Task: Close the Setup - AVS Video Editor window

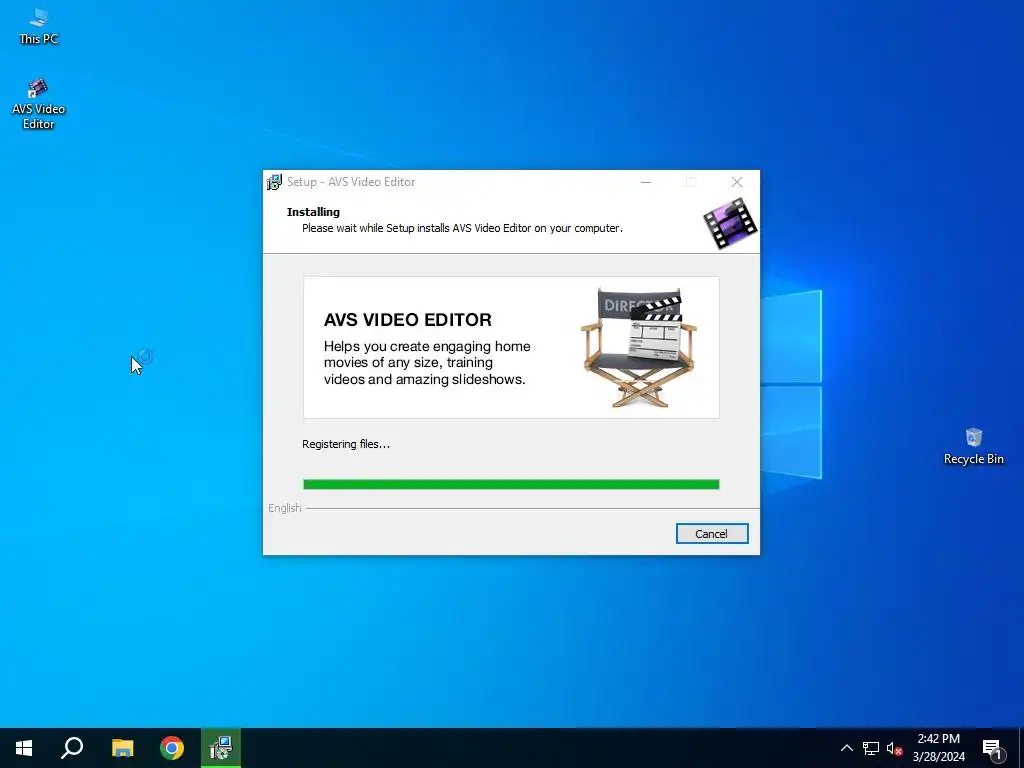Action: point(737,182)
